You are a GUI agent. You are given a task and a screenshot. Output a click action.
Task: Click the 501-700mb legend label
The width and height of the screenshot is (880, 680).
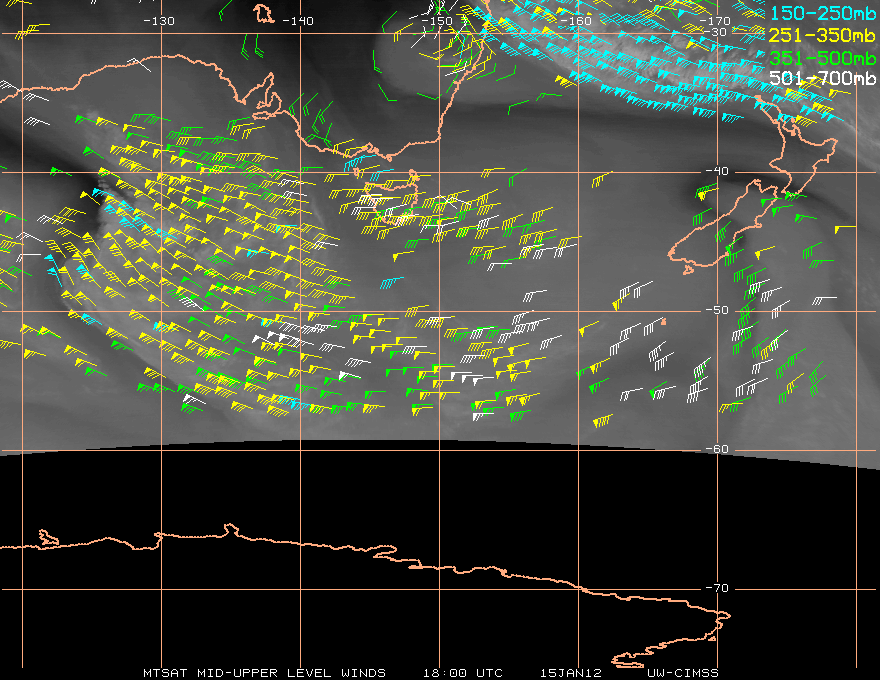[x=822, y=78]
